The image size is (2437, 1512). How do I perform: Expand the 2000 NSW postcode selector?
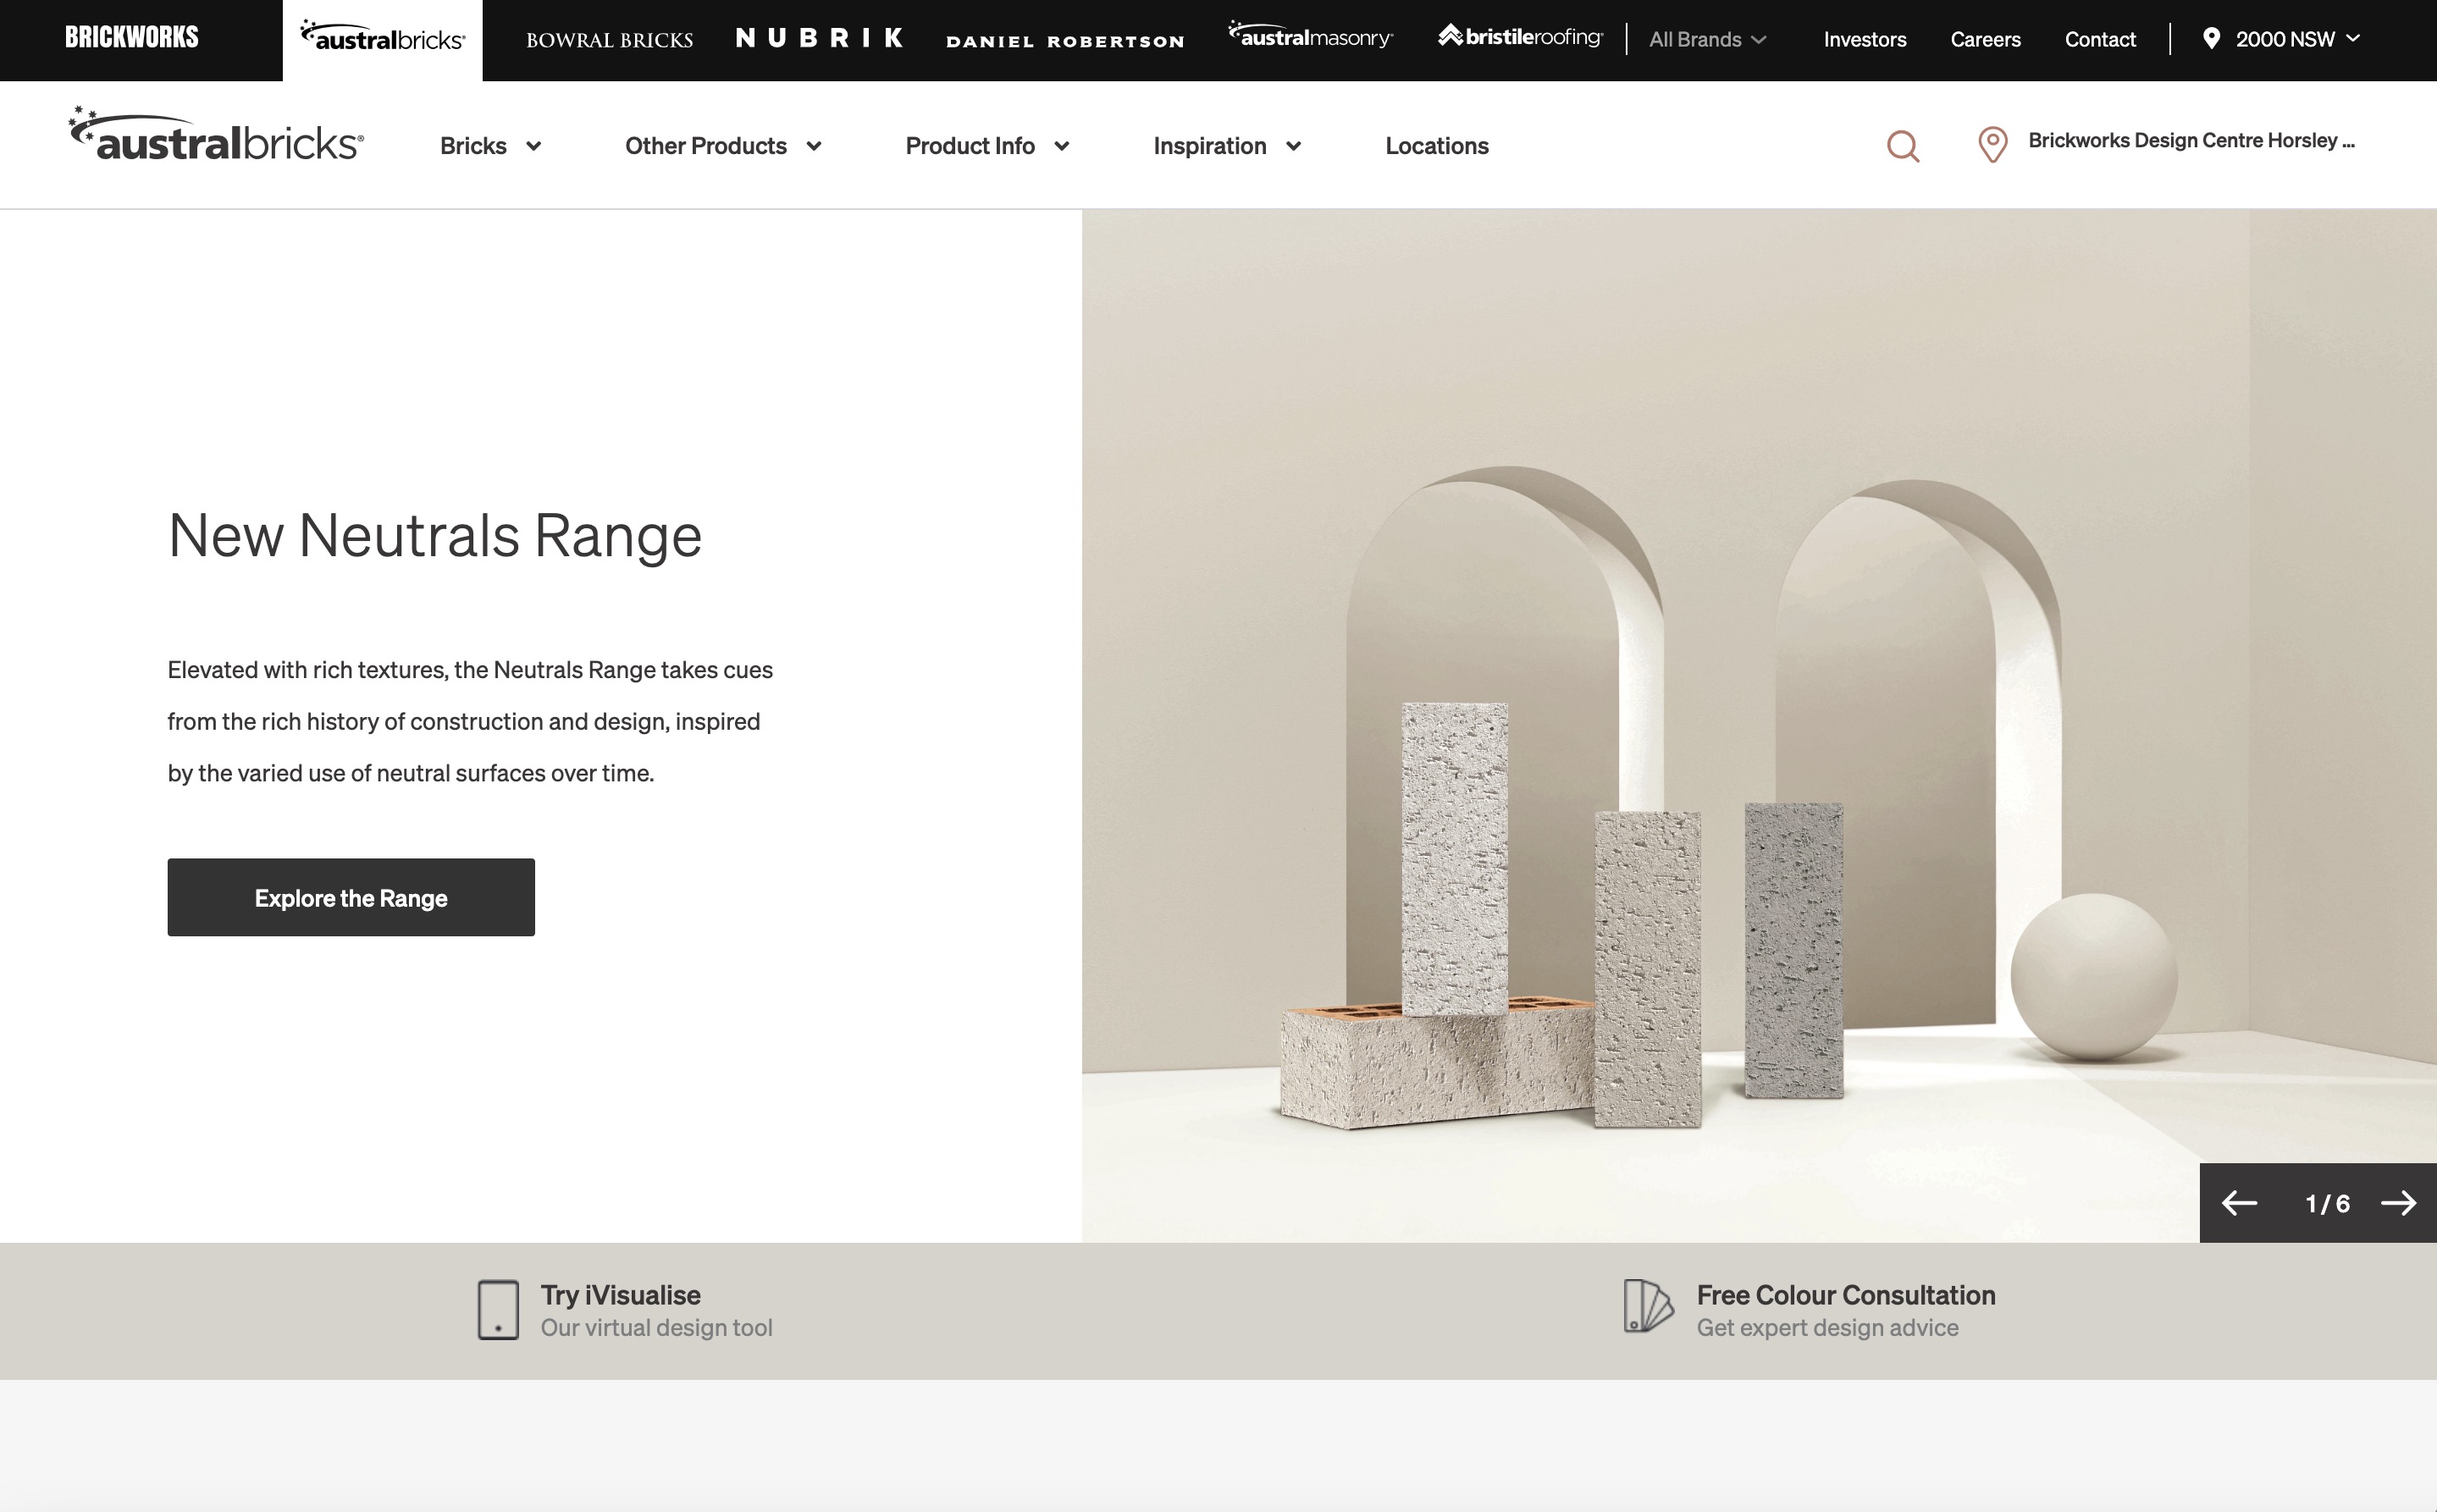coord(2290,39)
